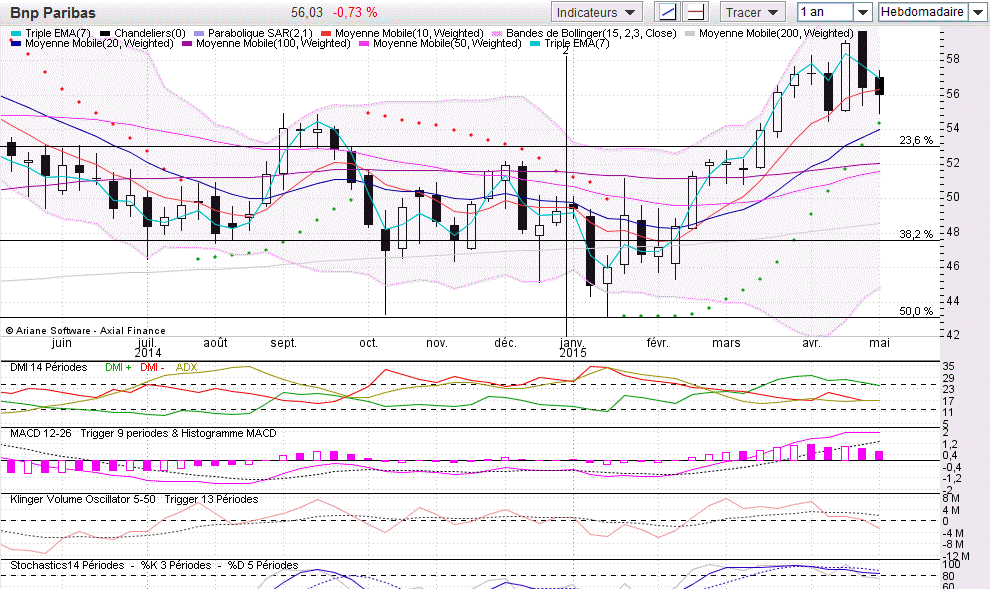The height and width of the screenshot is (589, 990).
Task: Open the Tracer dropdown menu
Action: click(753, 12)
